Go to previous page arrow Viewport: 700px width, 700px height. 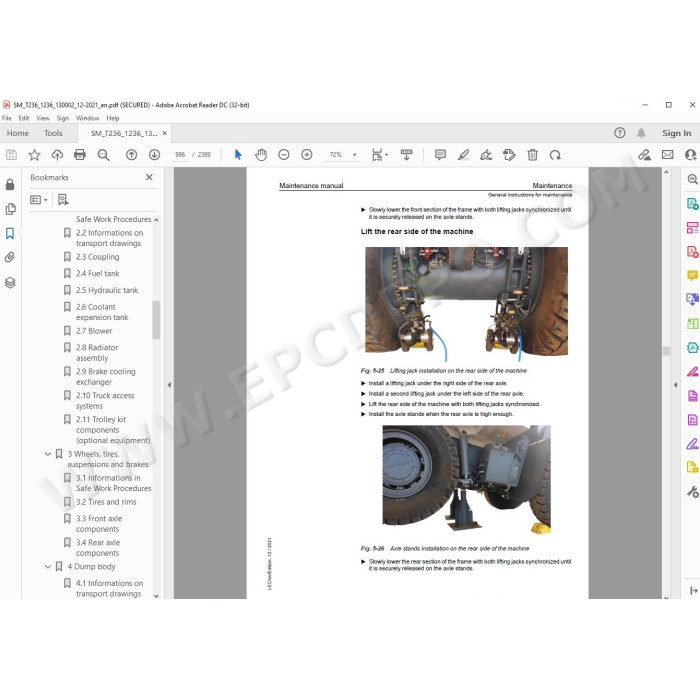[131, 155]
